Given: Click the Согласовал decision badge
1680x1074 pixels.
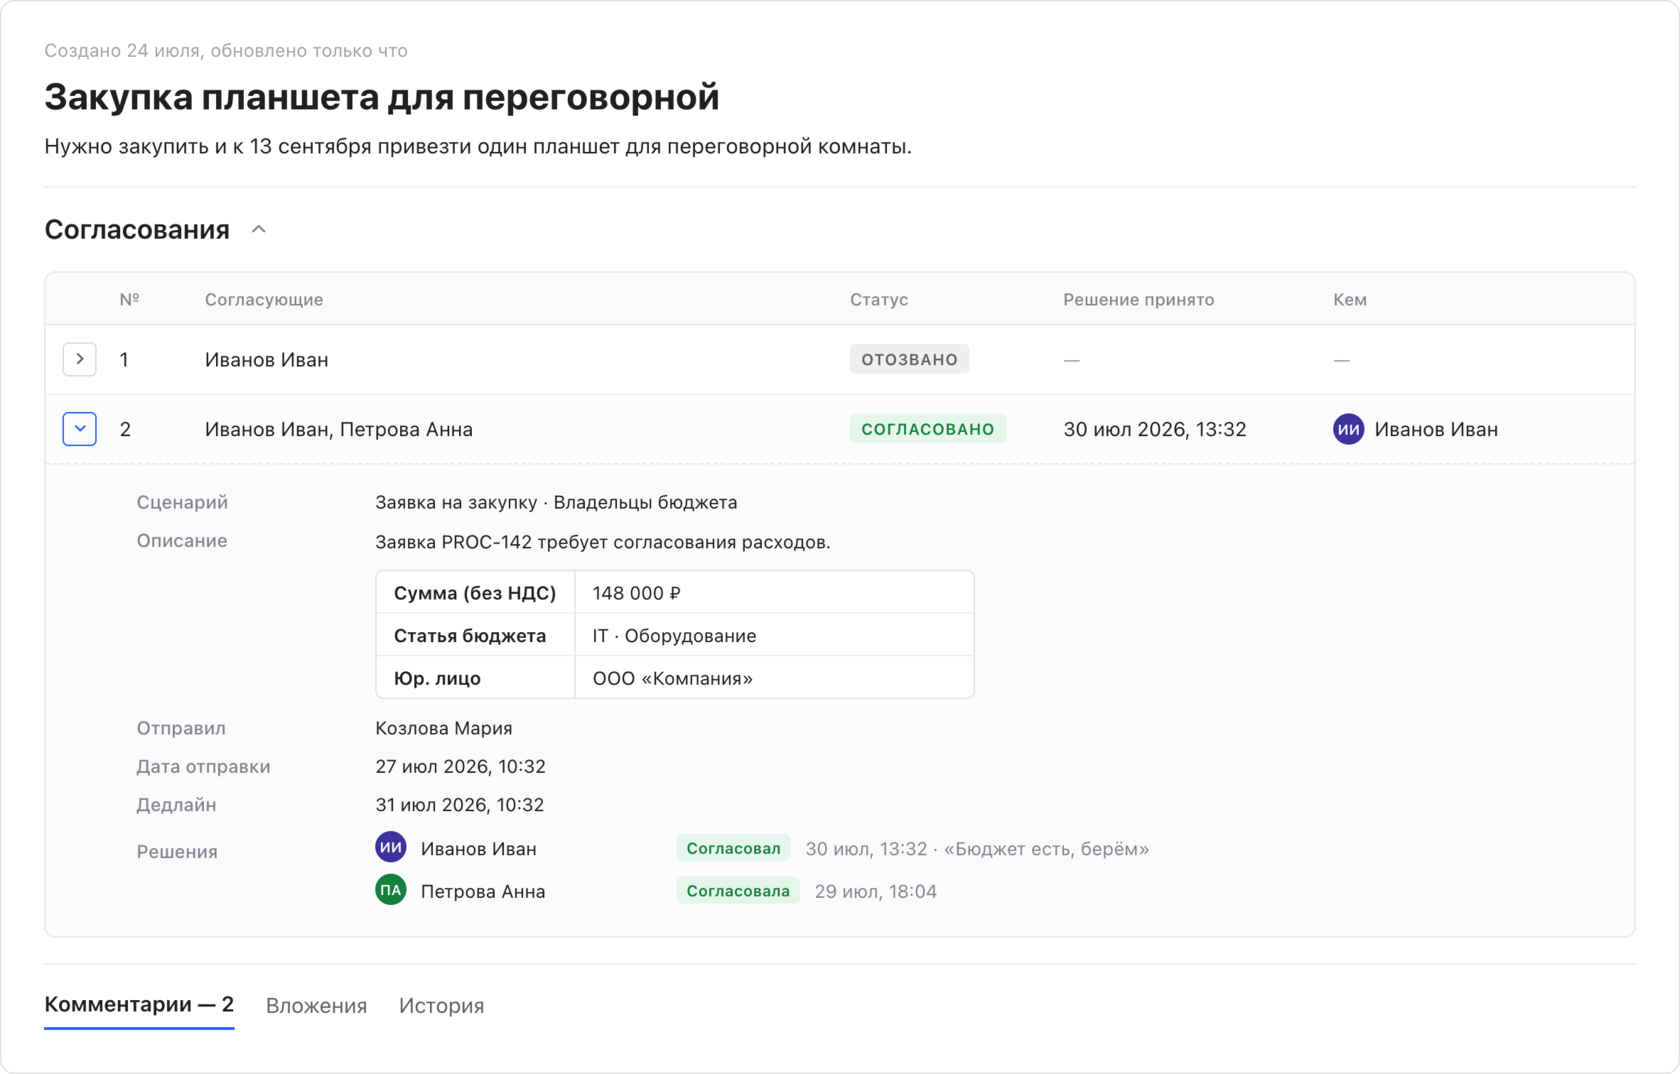Looking at the screenshot, I should point(733,848).
